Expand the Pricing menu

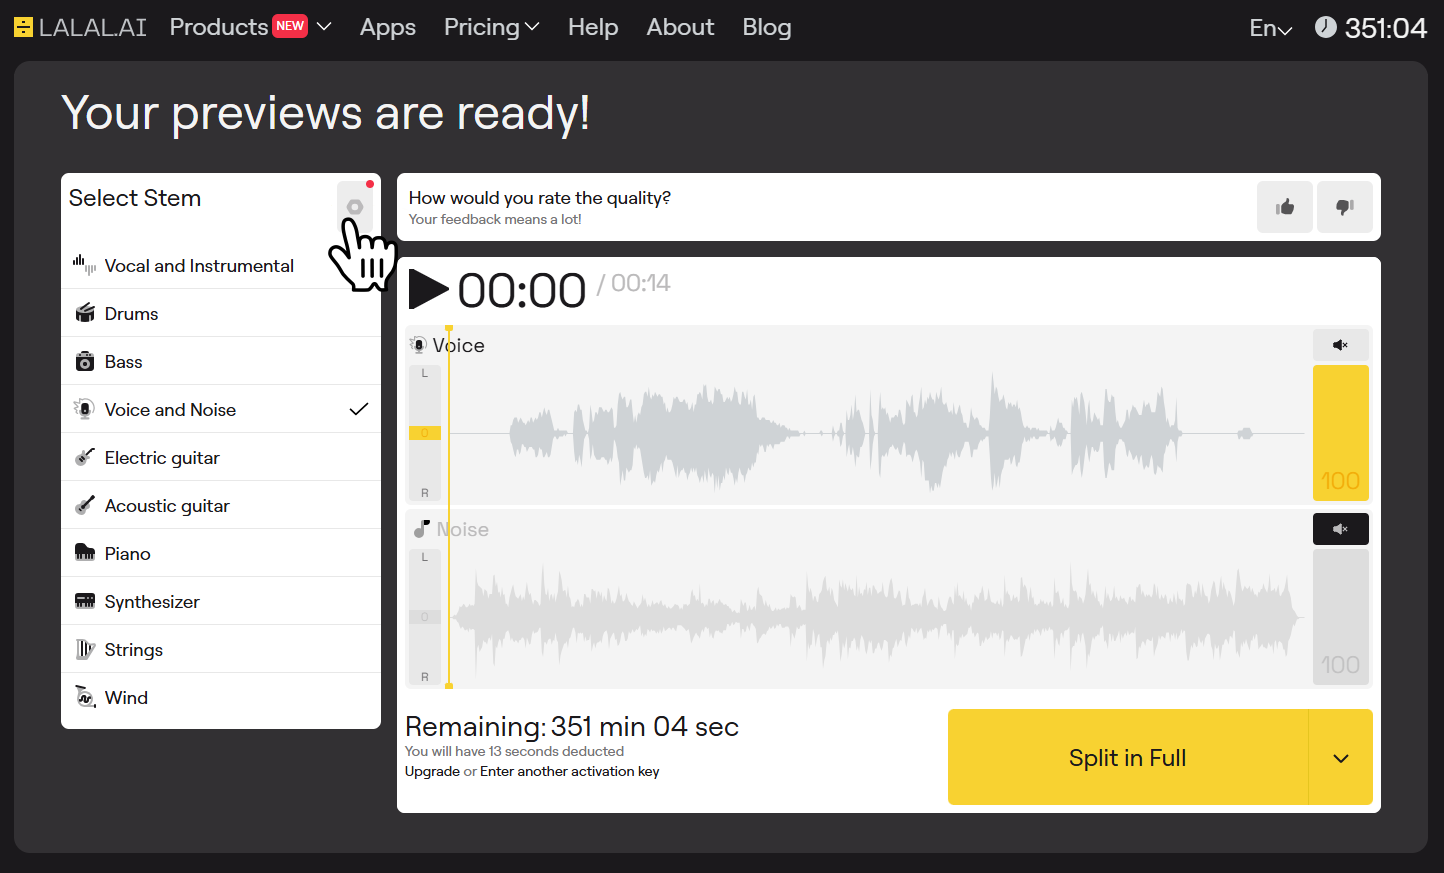point(491,27)
